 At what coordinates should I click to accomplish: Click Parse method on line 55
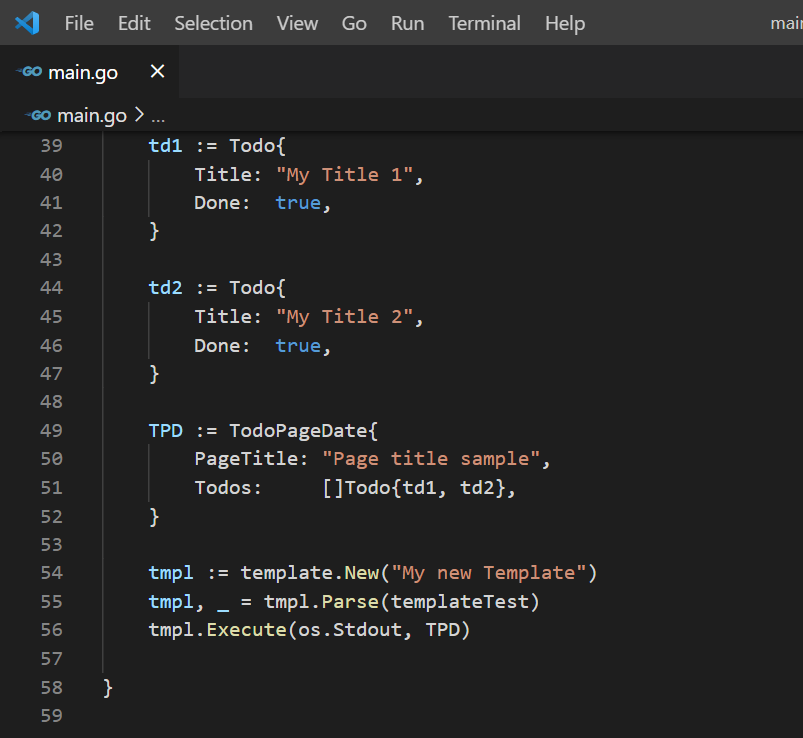click(x=350, y=602)
